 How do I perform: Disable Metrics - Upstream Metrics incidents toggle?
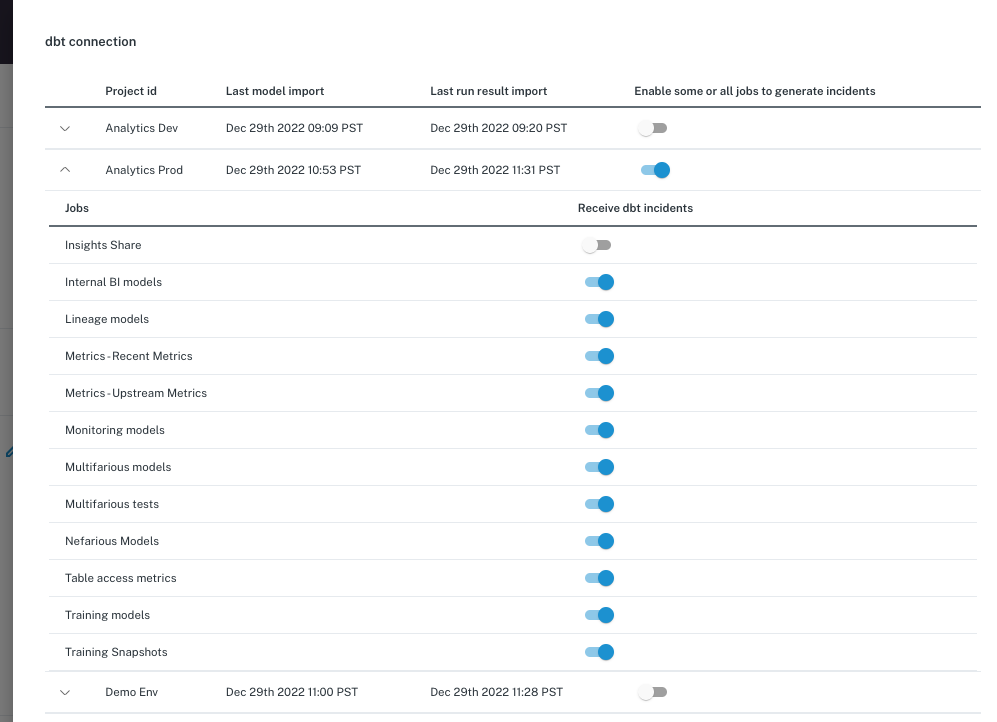tap(599, 393)
